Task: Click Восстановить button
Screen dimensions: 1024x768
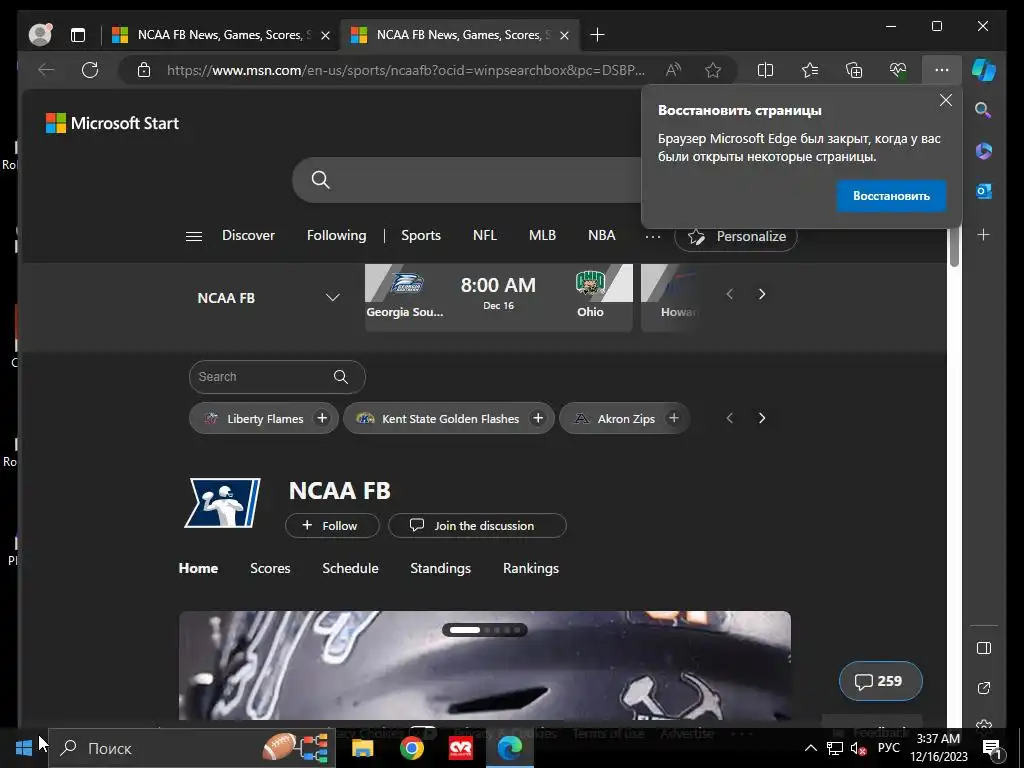Action: click(891, 196)
